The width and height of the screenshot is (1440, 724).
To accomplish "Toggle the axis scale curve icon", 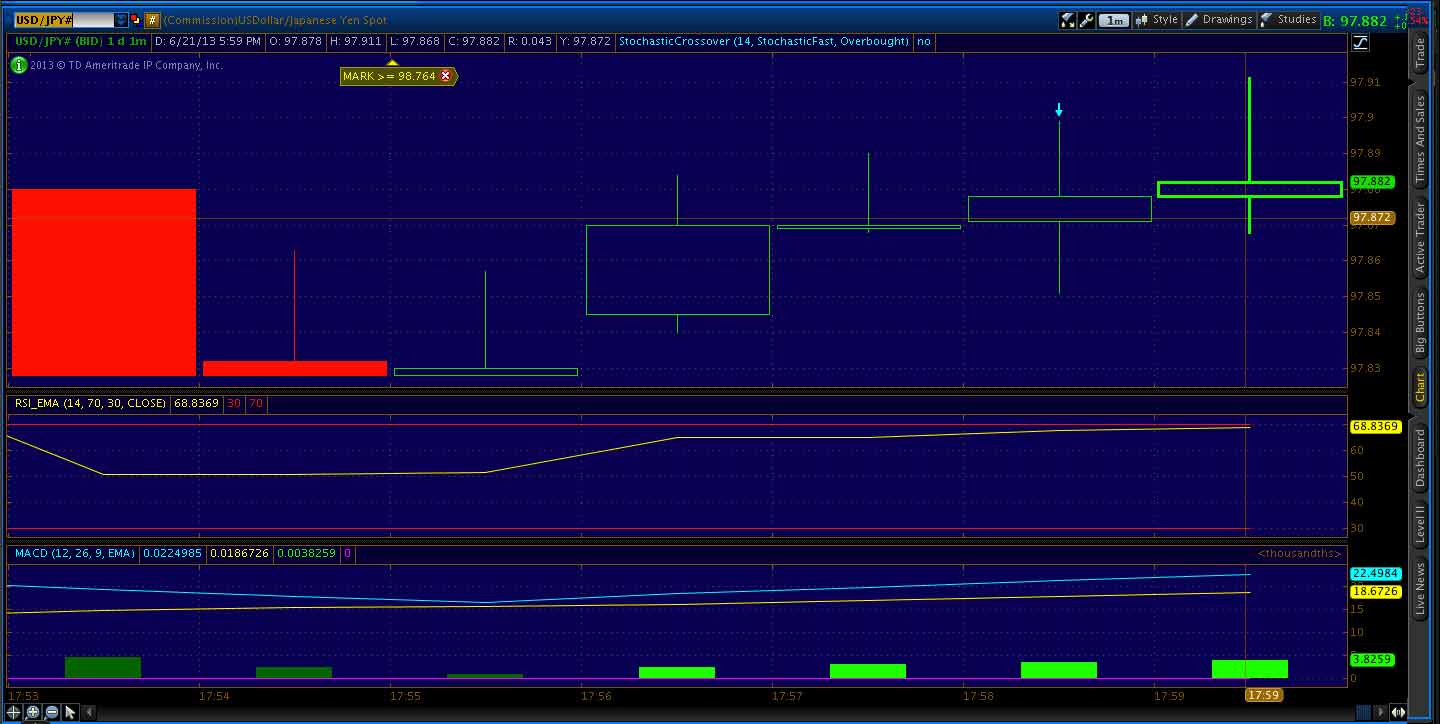I will 1360,42.
